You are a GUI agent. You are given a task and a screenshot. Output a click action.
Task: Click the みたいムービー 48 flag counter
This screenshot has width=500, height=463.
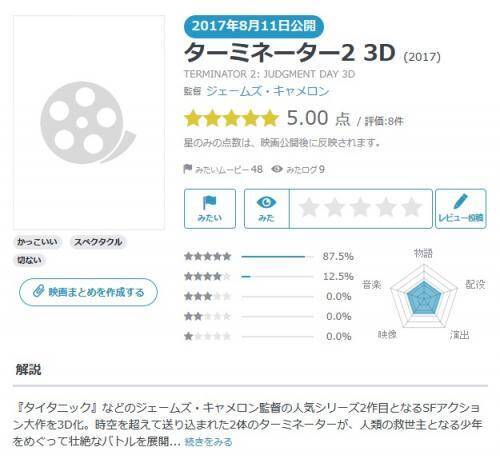tap(223, 169)
